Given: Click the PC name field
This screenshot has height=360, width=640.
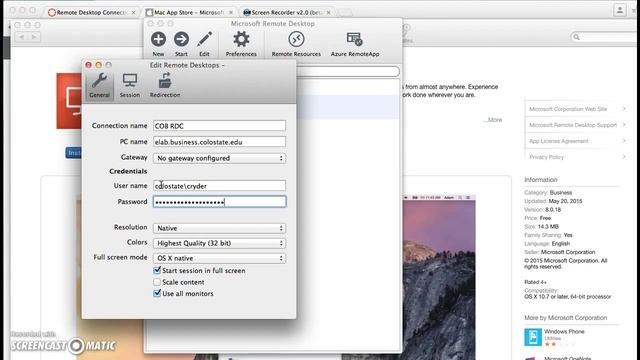Looking at the screenshot, I should (220, 142).
